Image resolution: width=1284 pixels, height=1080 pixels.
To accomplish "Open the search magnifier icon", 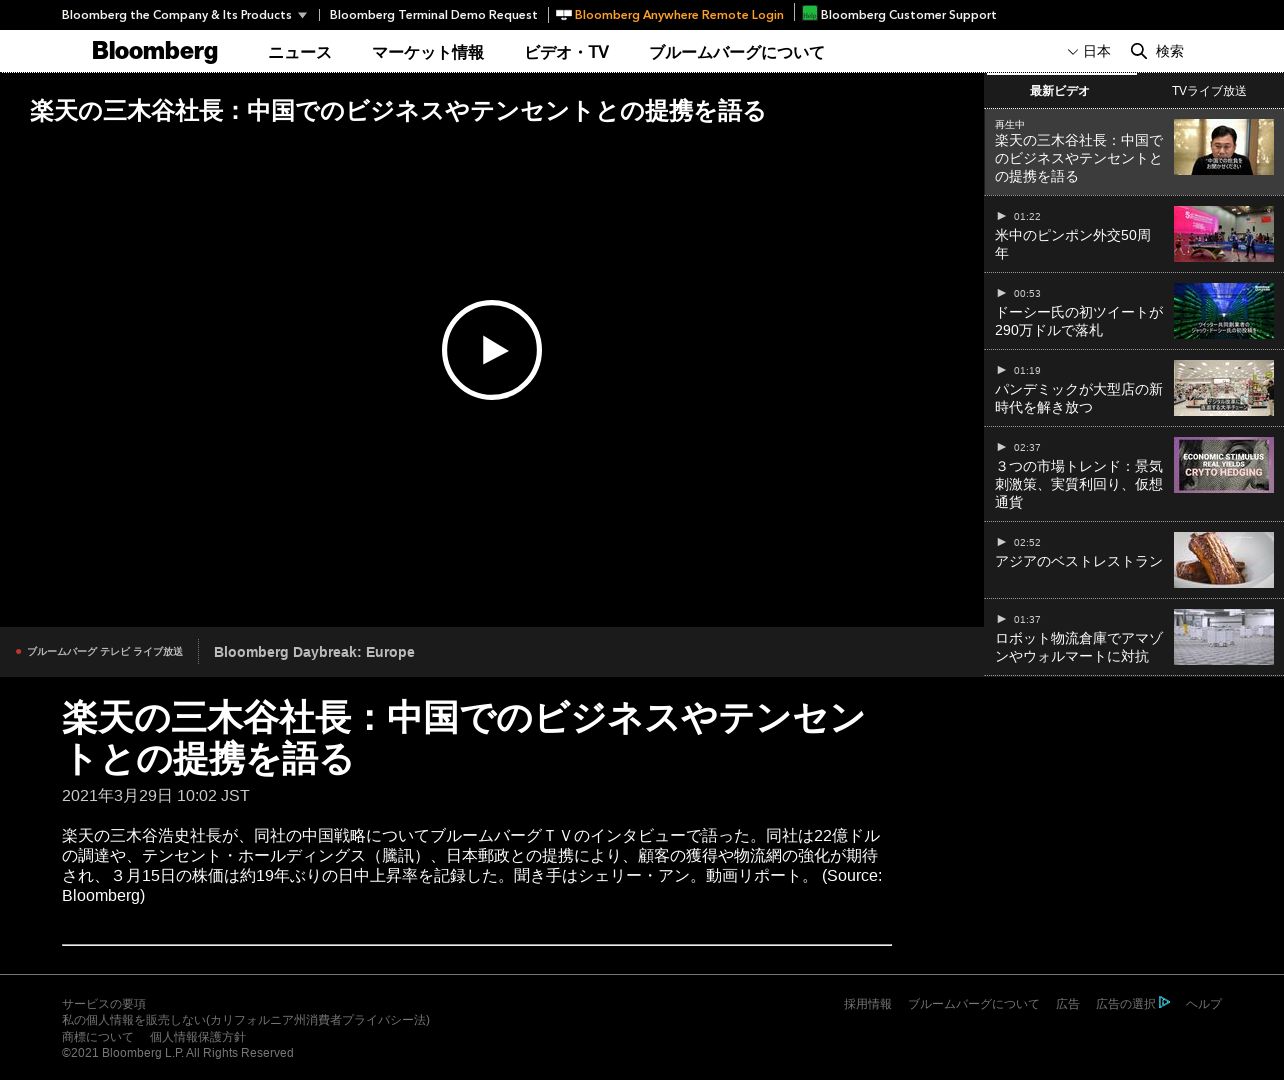I will click(x=1138, y=51).
